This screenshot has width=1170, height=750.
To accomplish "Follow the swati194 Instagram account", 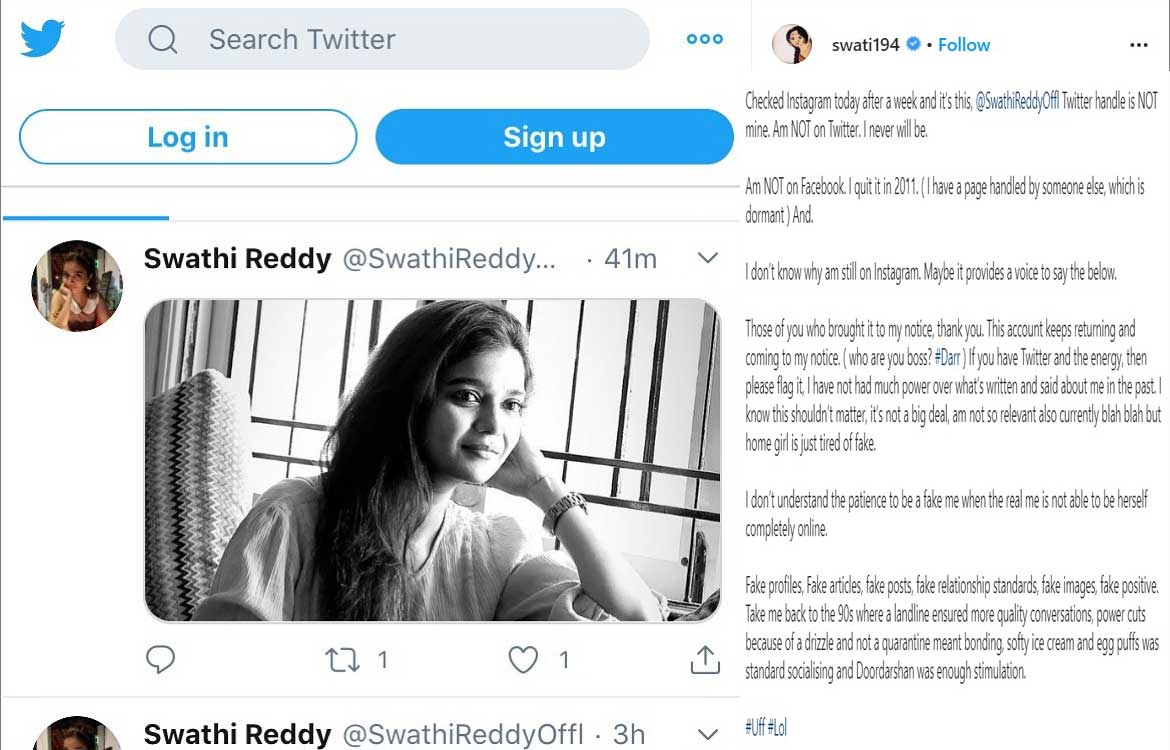I will [964, 45].
